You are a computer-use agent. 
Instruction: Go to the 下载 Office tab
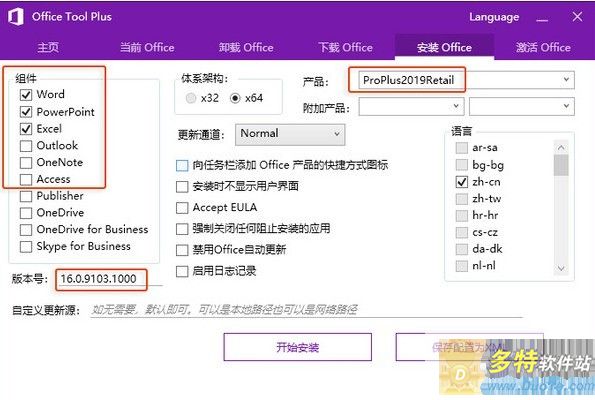coord(345,47)
